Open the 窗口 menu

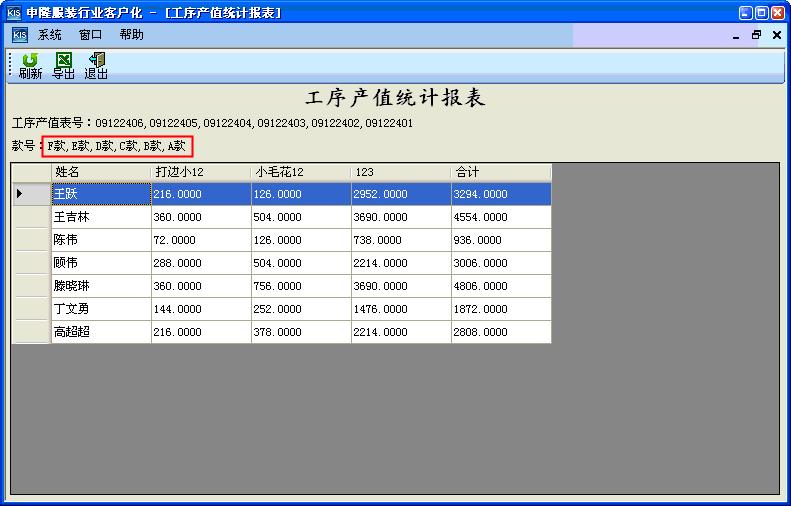coord(91,35)
